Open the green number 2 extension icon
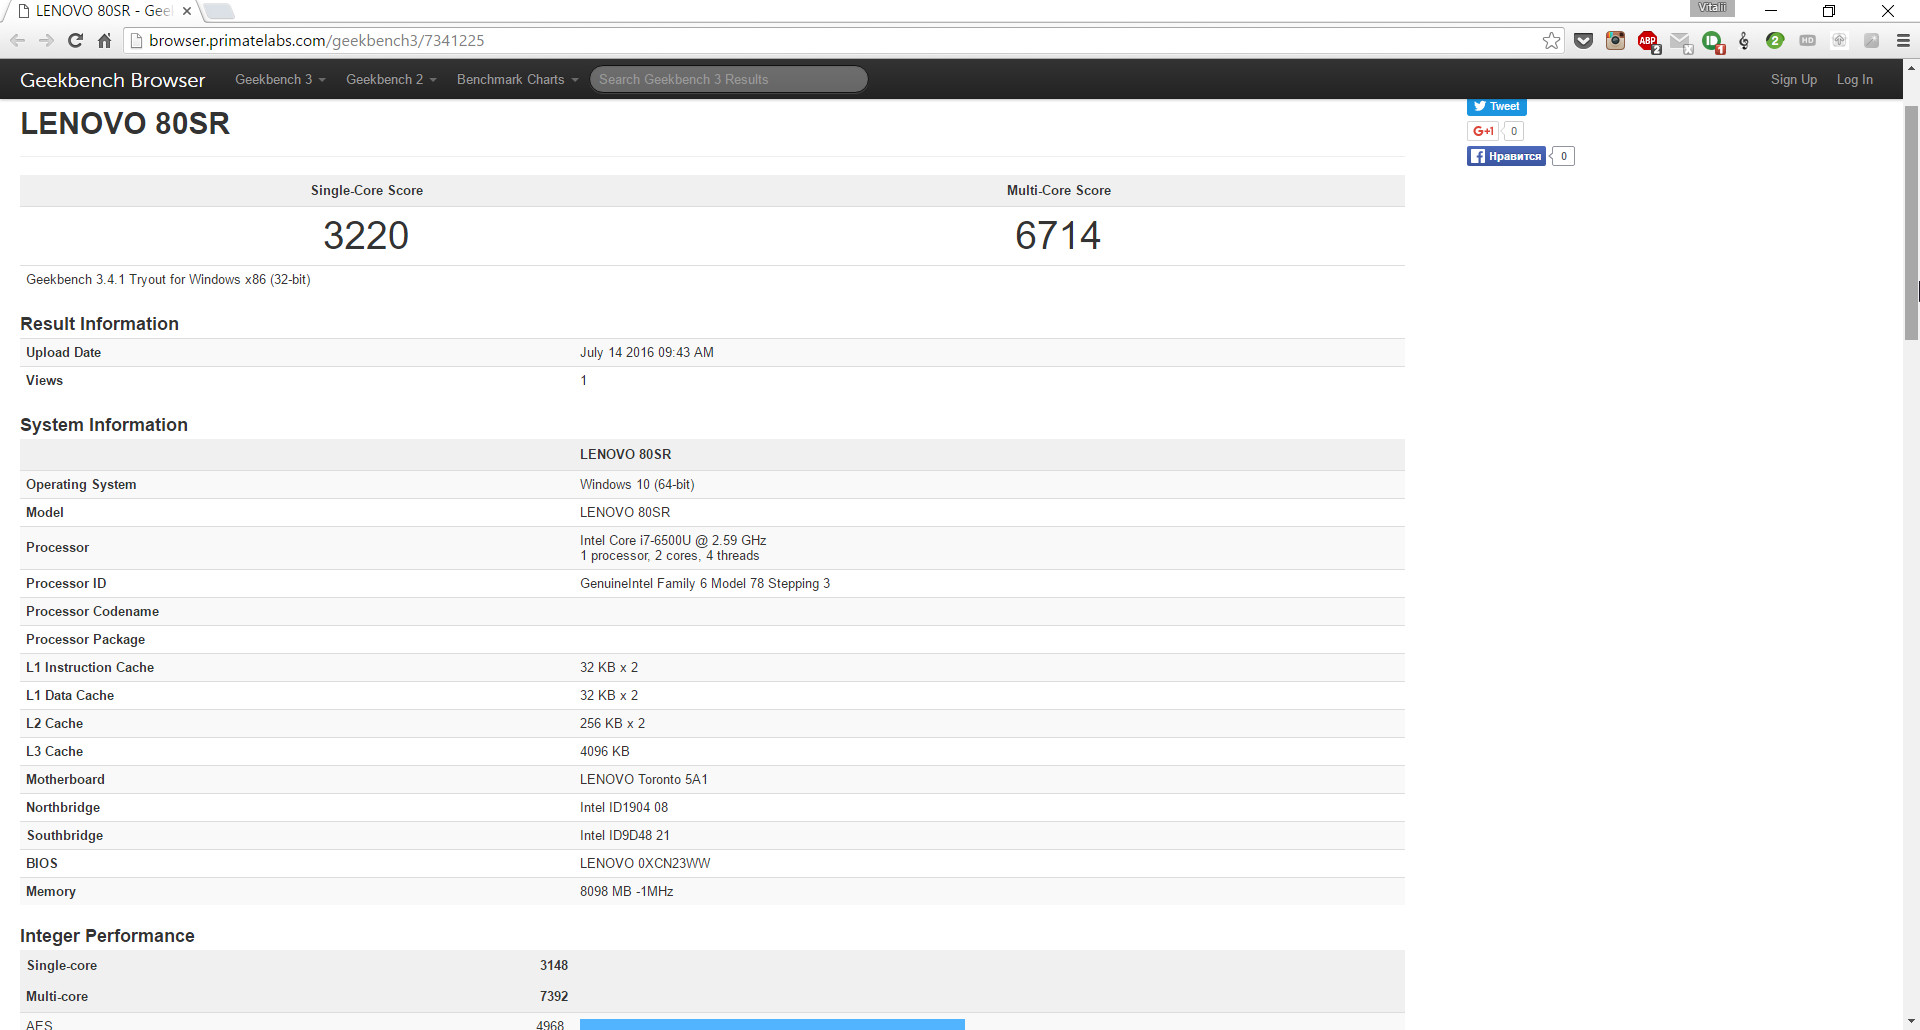 tap(1775, 41)
